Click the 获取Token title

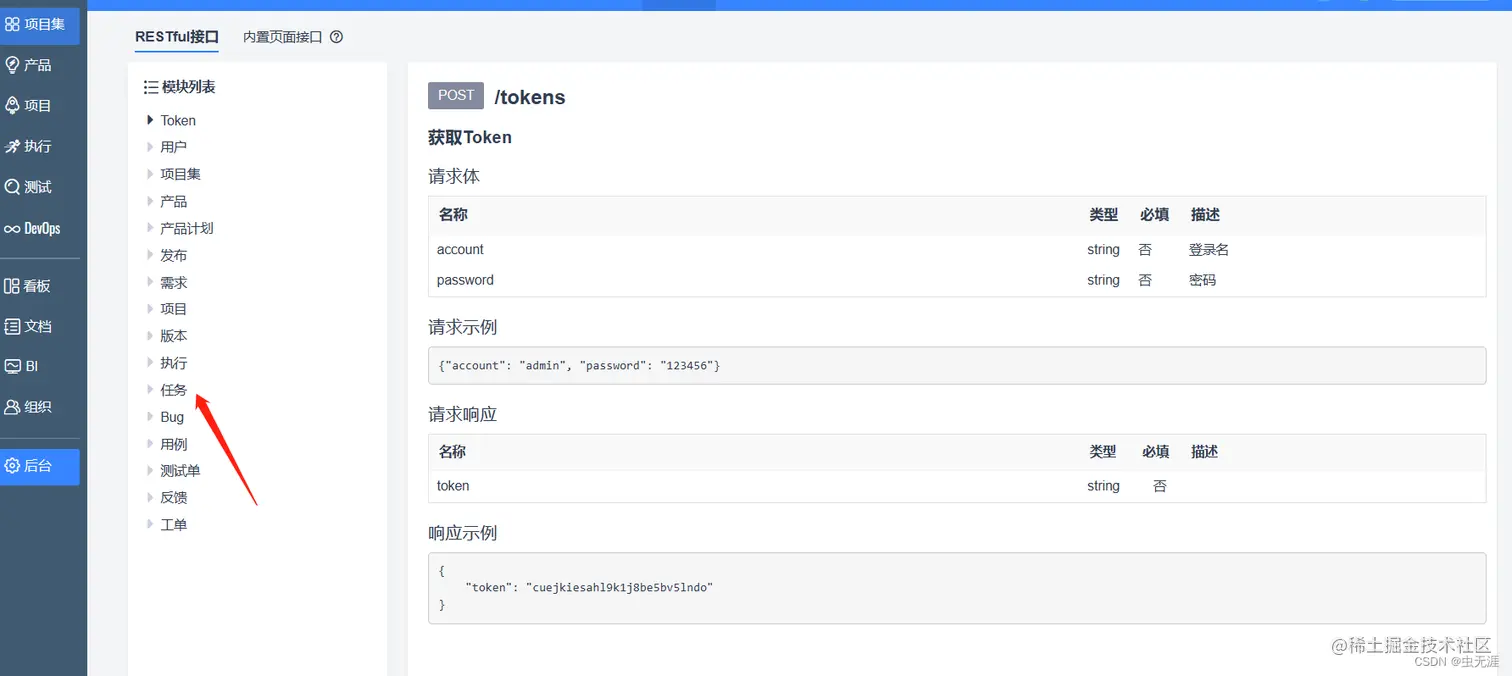coord(470,138)
